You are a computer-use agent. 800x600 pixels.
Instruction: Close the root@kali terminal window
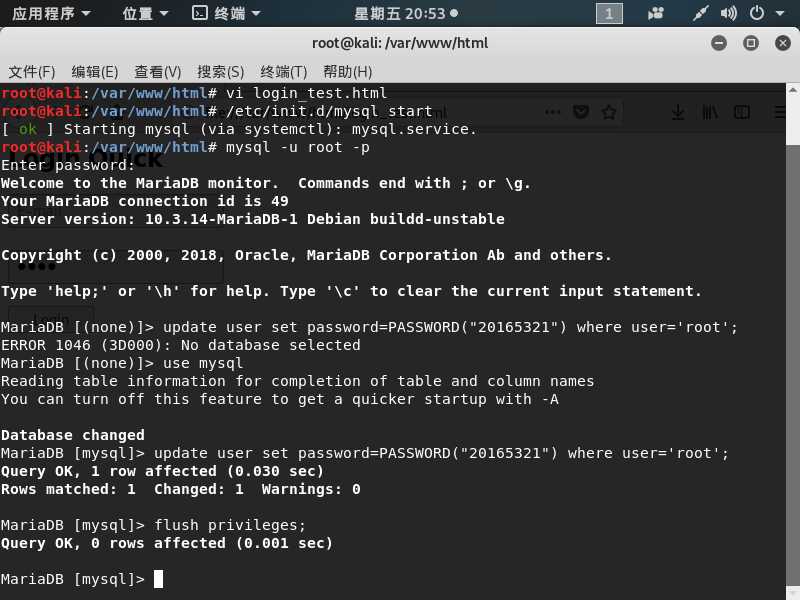tap(783, 43)
